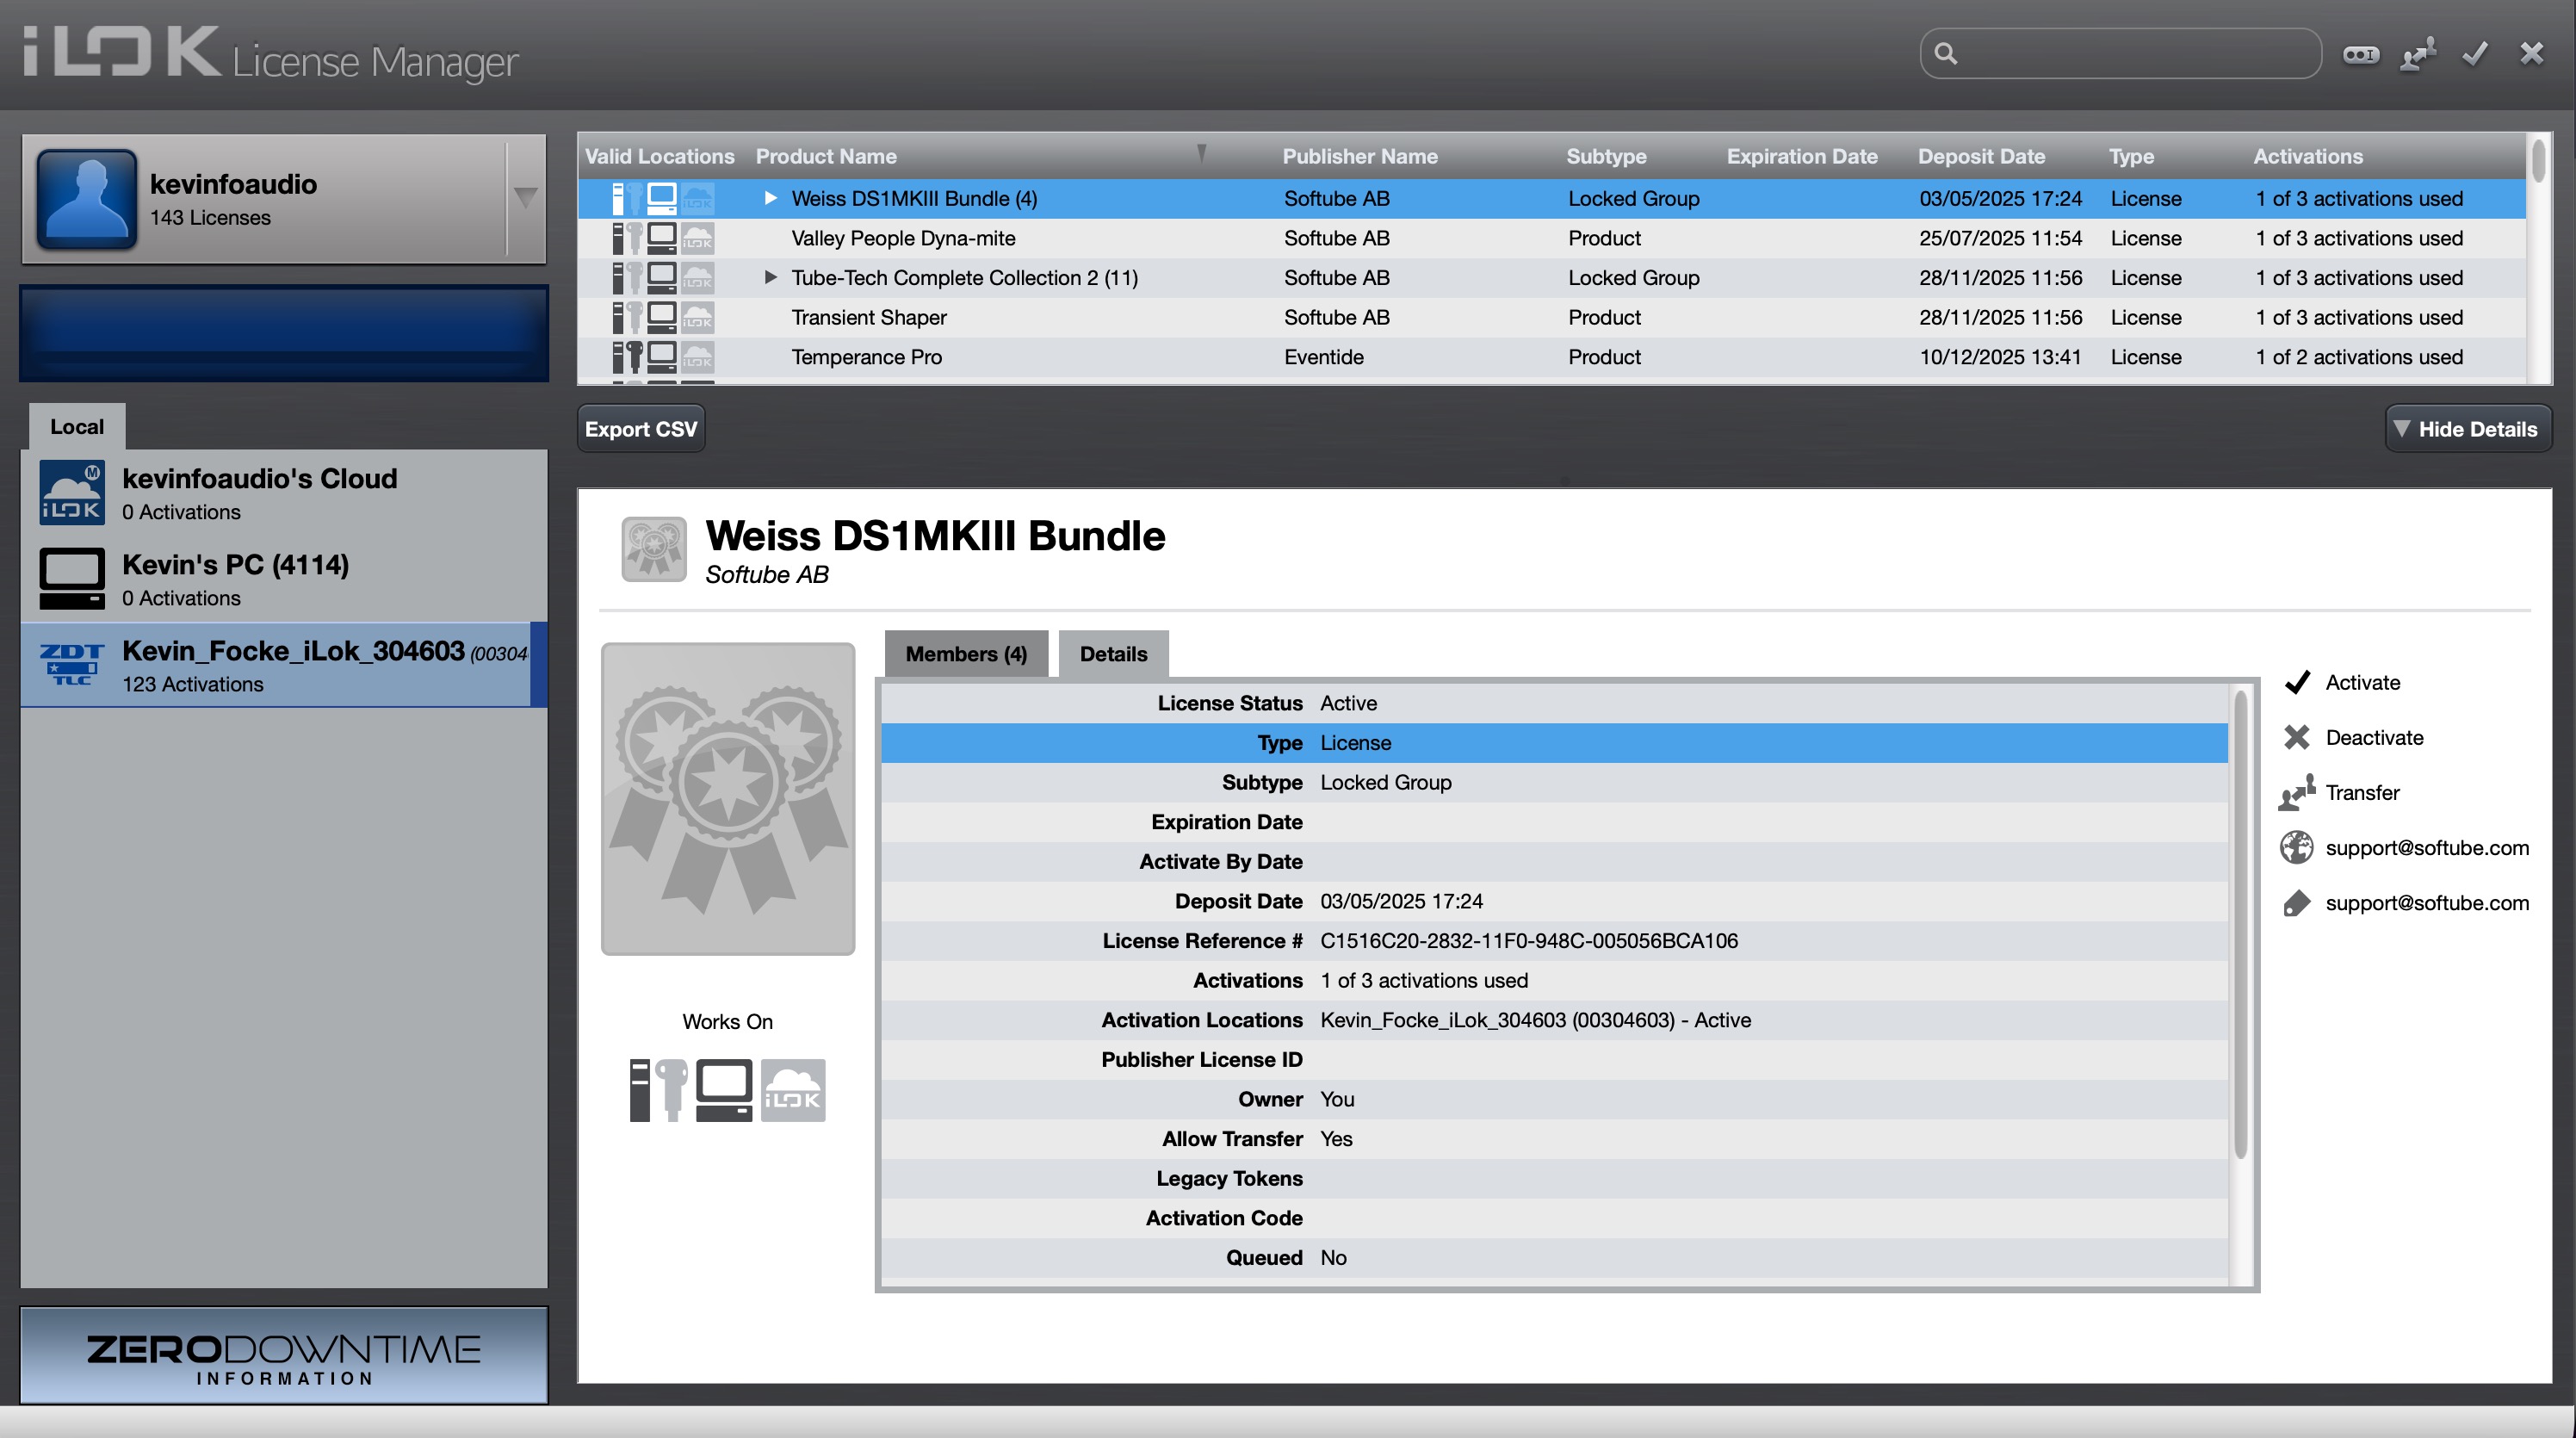Click the support@softube.com pencil link text
Image resolution: width=2576 pixels, height=1438 pixels.
click(2427, 903)
